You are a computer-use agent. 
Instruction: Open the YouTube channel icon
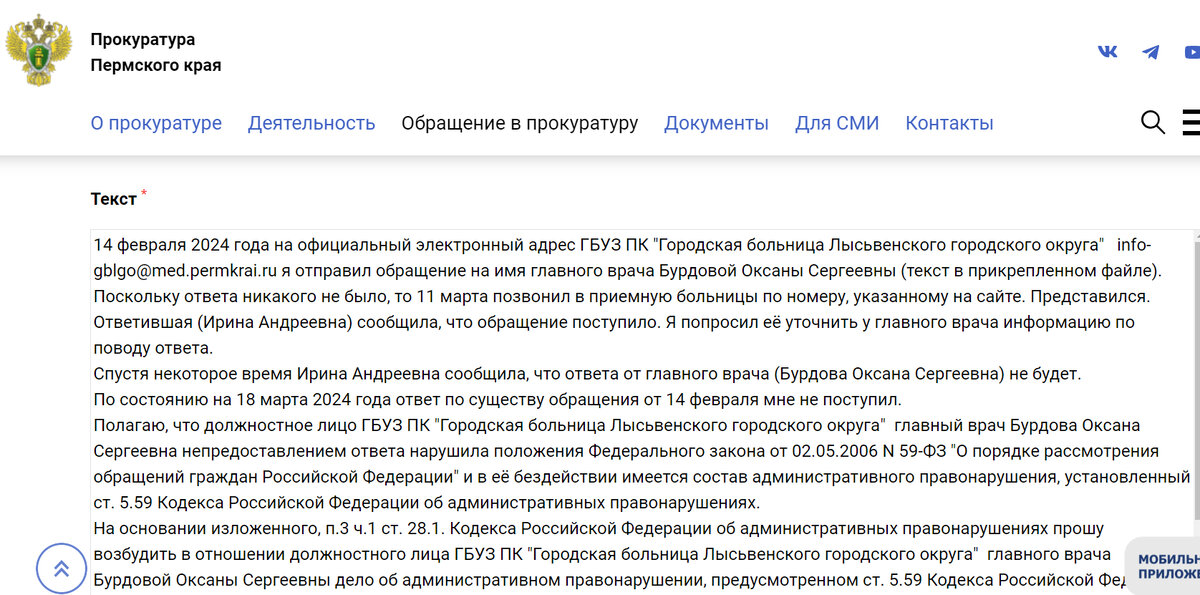(1193, 51)
